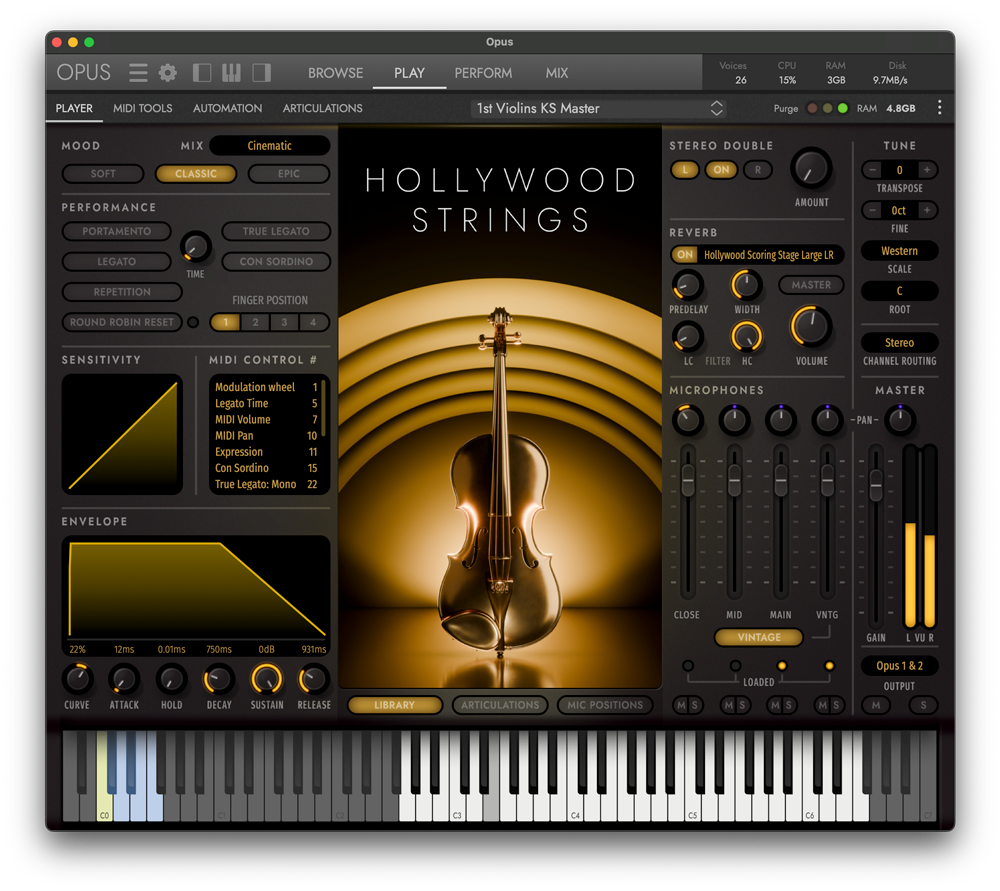Enable PORTAMENTO performance mode
The image size is (1000, 891).
coord(117,231)
